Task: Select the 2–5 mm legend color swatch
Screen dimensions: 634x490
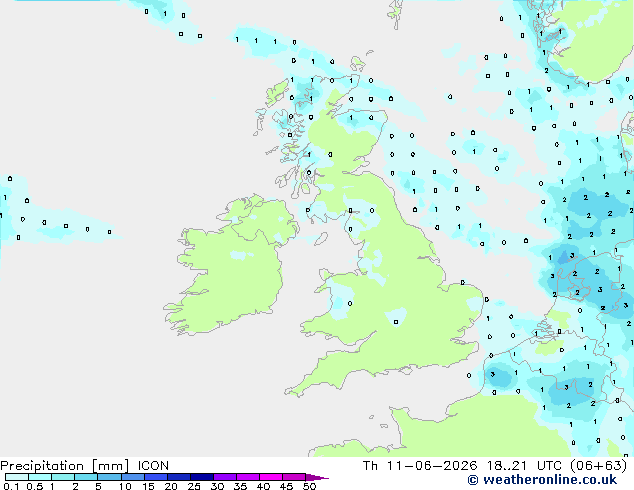Action: (x=86, y=477)
